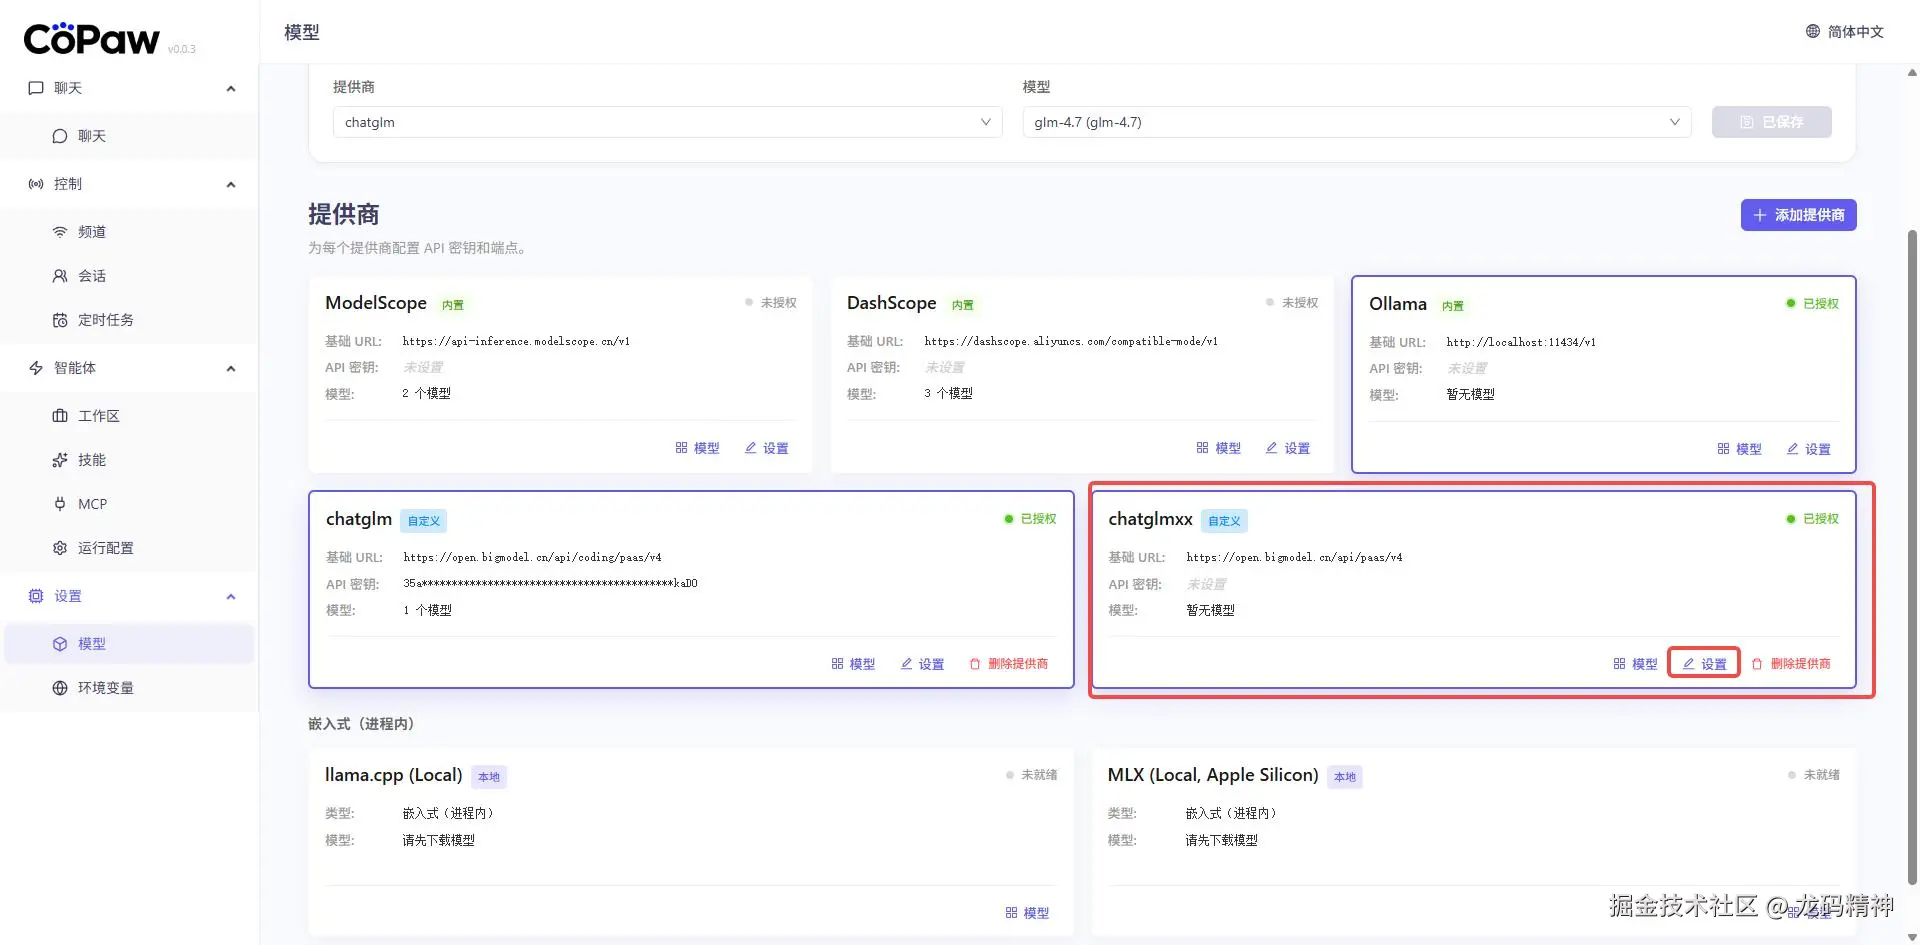
Task: Click the 运行配置 gear icon
Action: pos(60,548)
